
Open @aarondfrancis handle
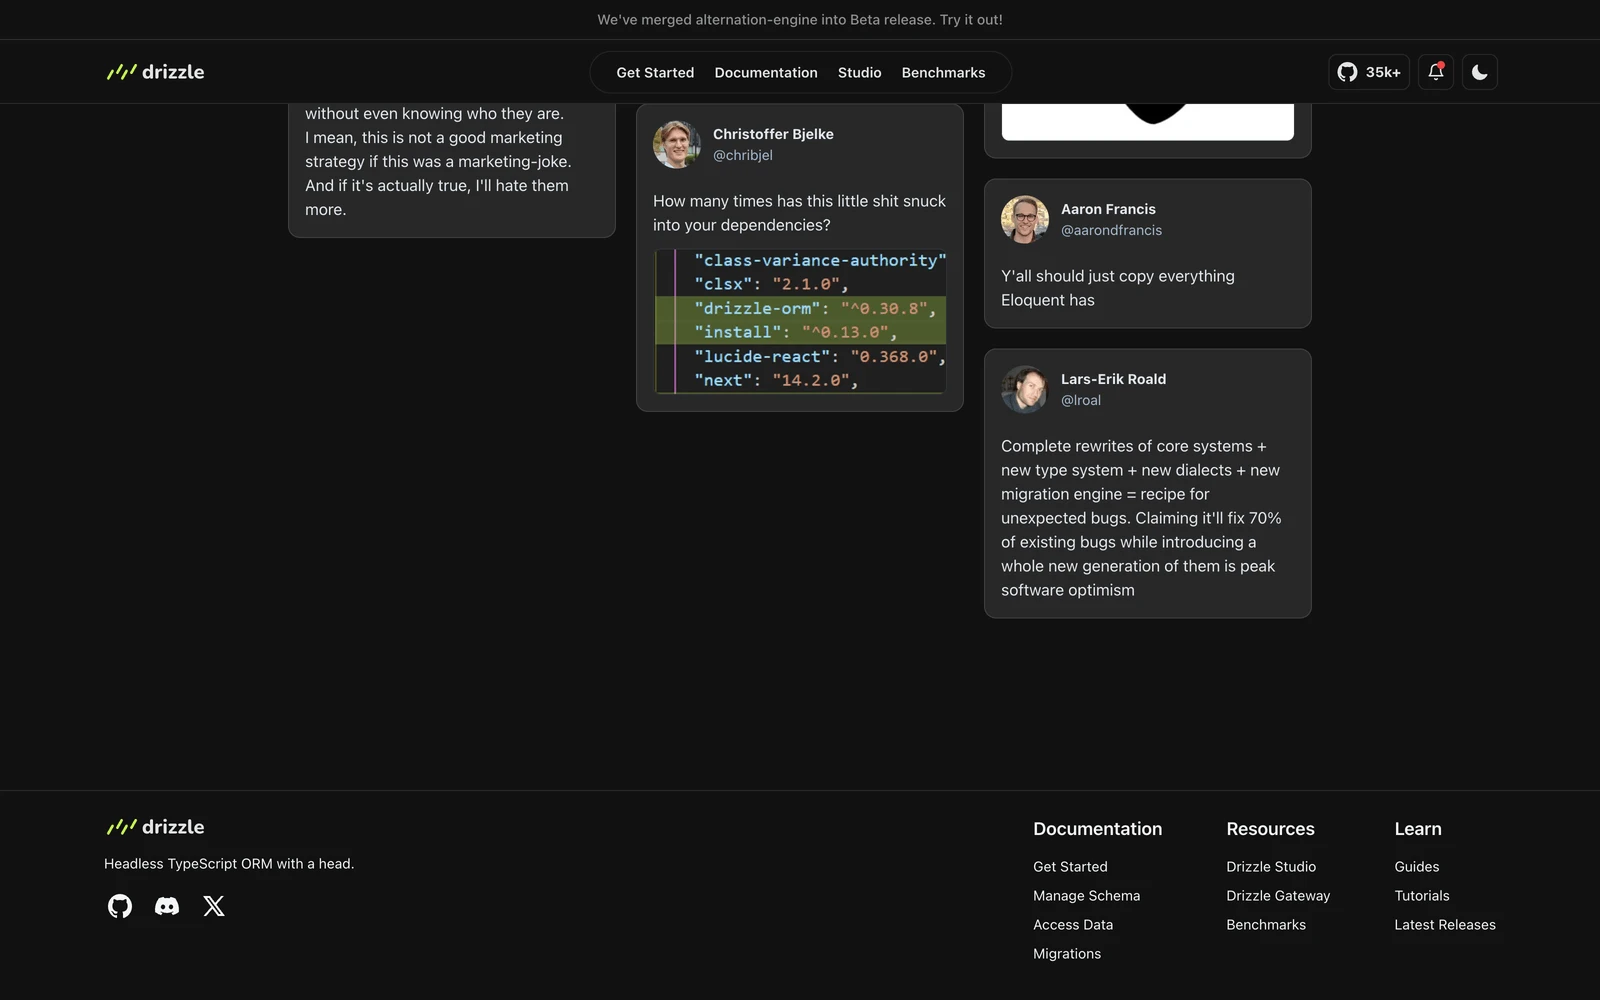tap(1111, 230)
